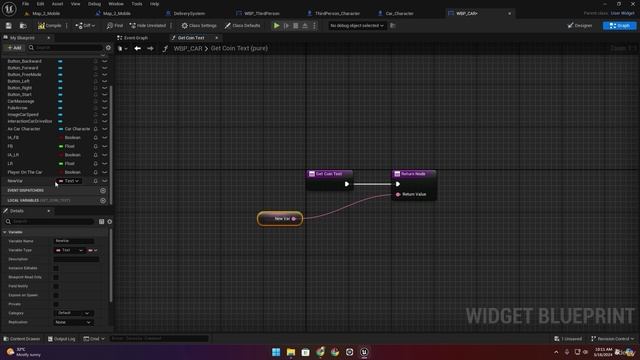Toggle visibility eye for As Car Character
Screen dimensions: 640x360
(x=105, y=129)
